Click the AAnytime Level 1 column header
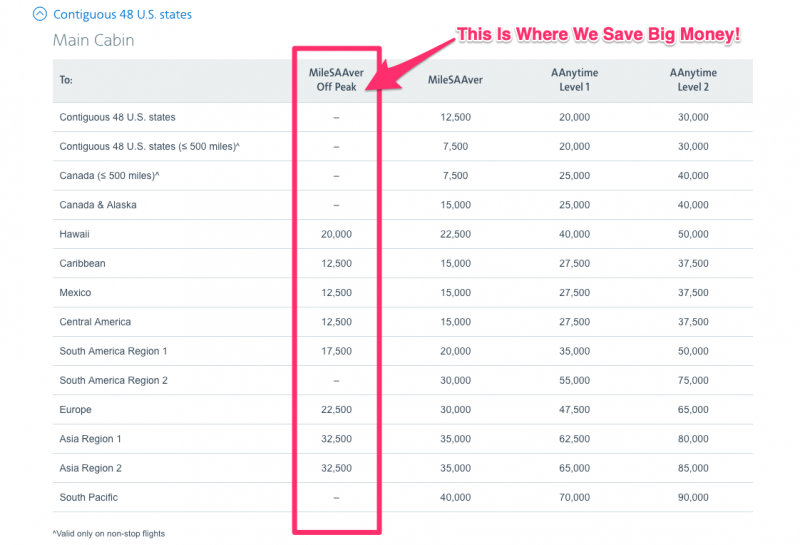 point(575,80)
